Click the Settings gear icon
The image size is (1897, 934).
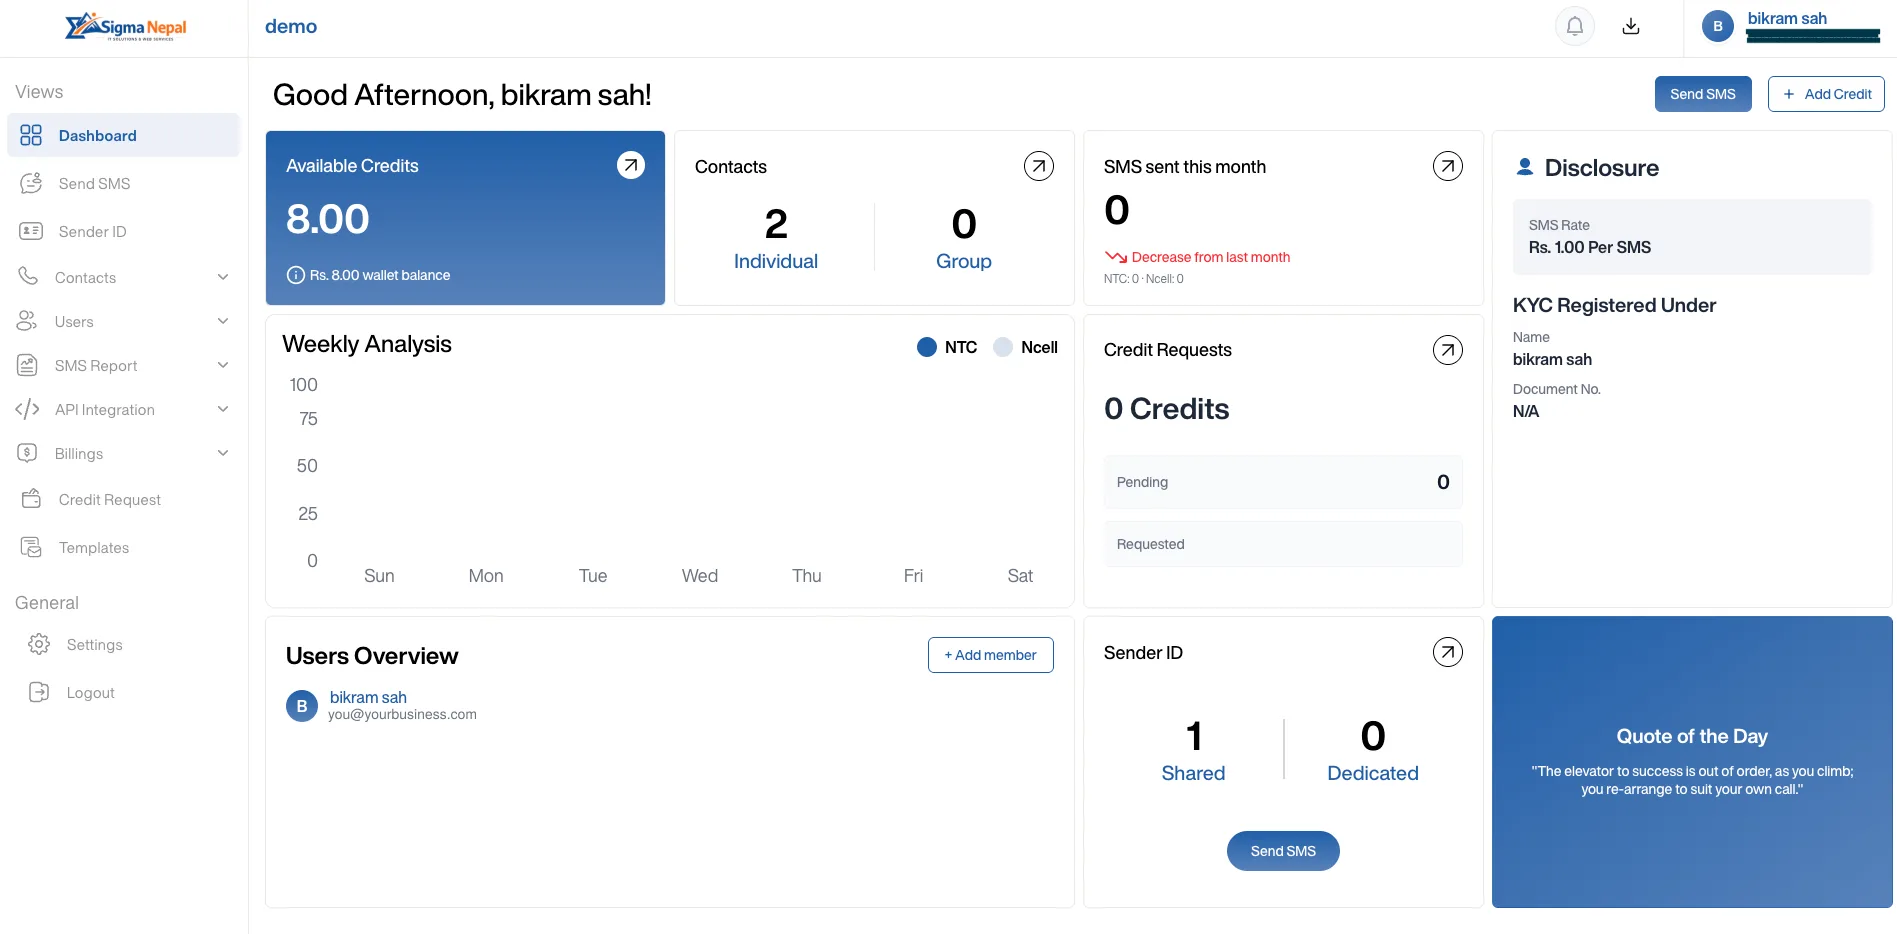point(39,644)
